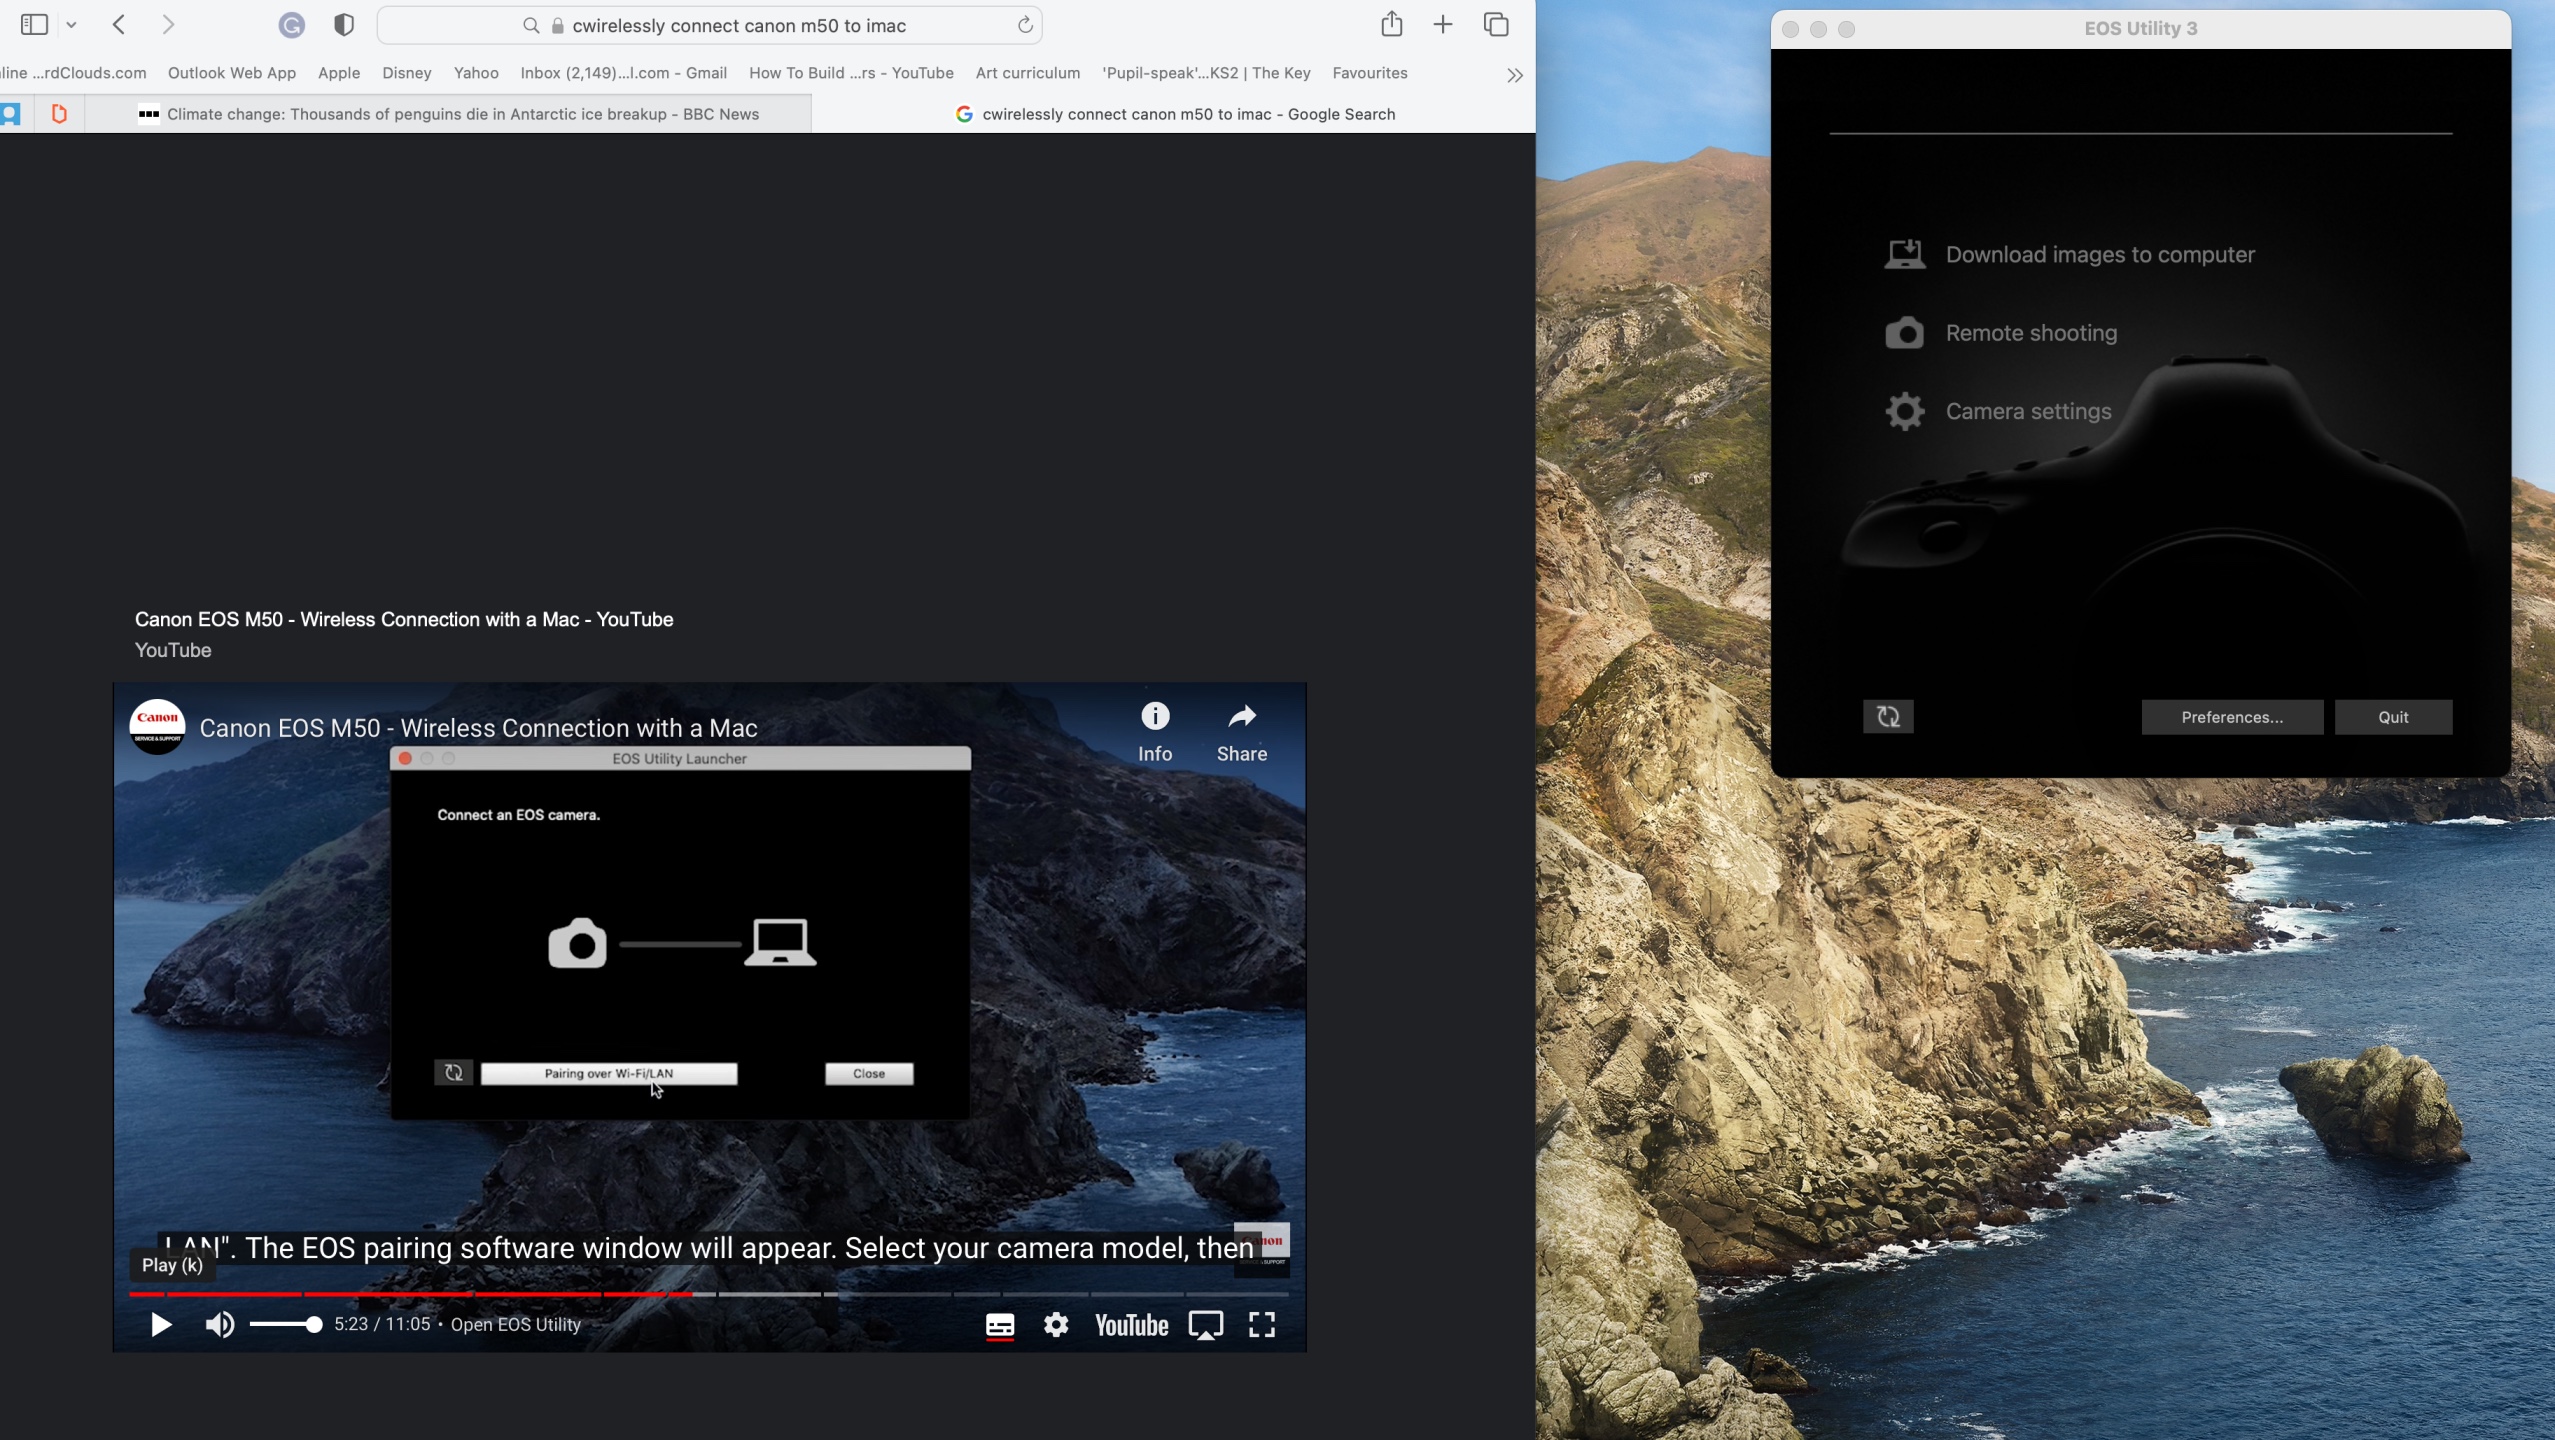Mute the video with speaker icon
Screen dimensions: 2555x1440
click(219, 1325)
